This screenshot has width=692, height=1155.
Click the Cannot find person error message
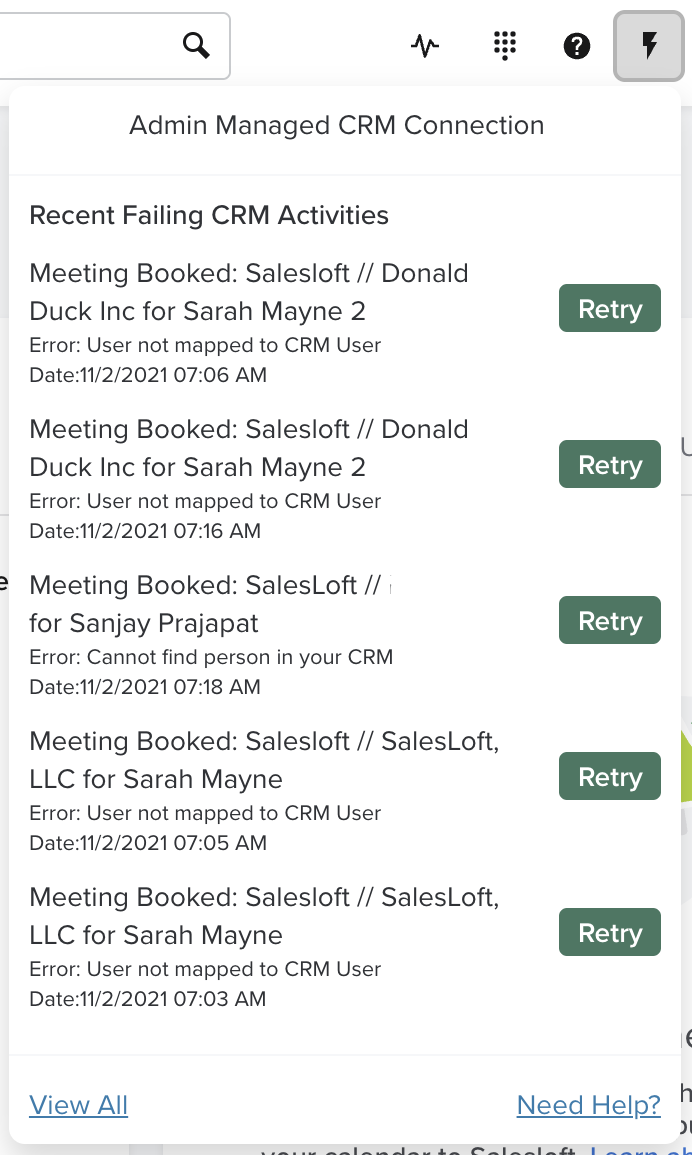pos(211,657)
